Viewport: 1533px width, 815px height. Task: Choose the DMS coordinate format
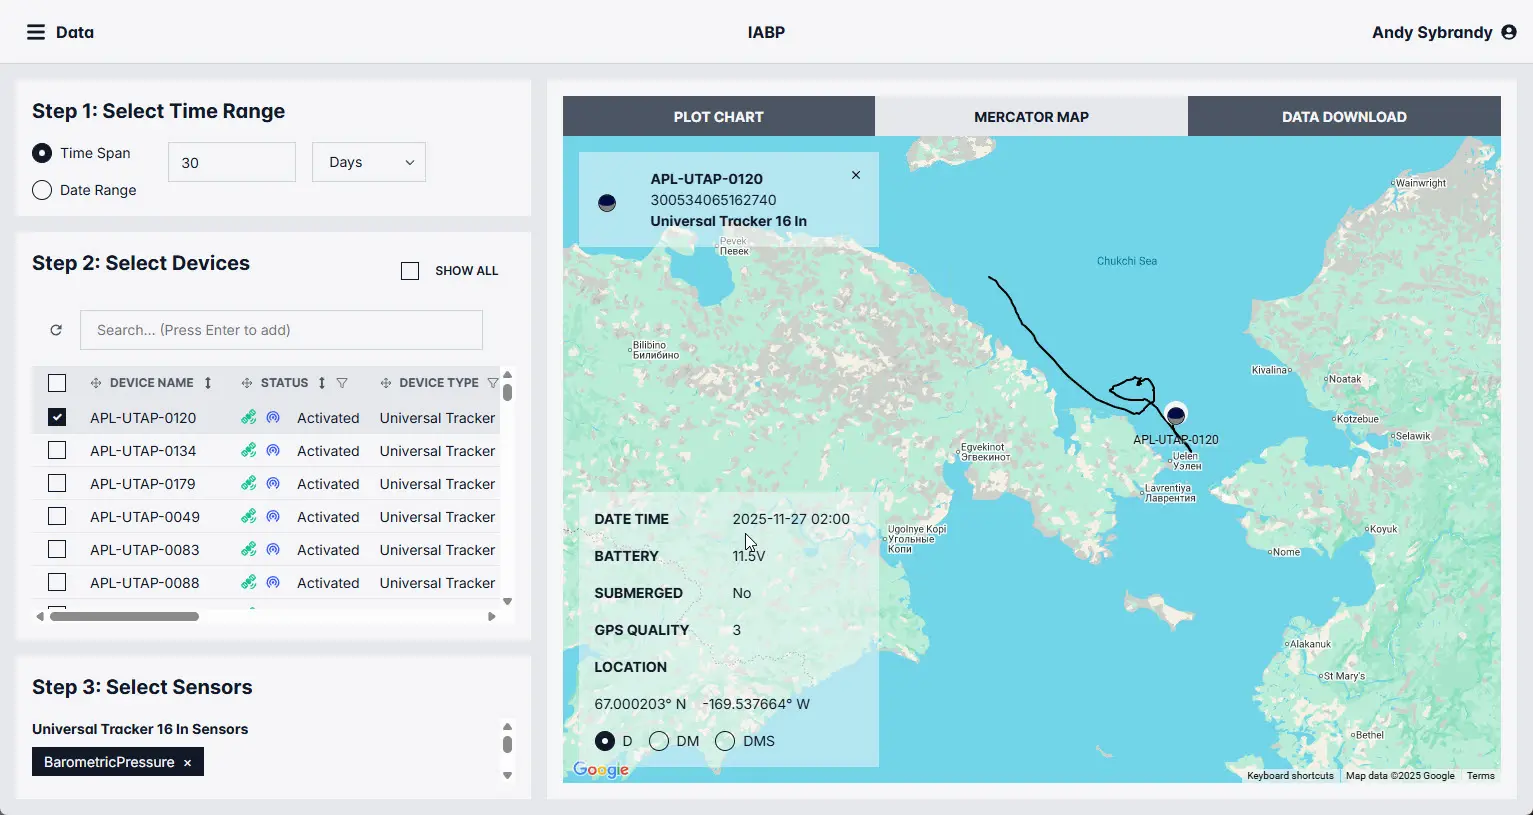(x=725, y=741)
